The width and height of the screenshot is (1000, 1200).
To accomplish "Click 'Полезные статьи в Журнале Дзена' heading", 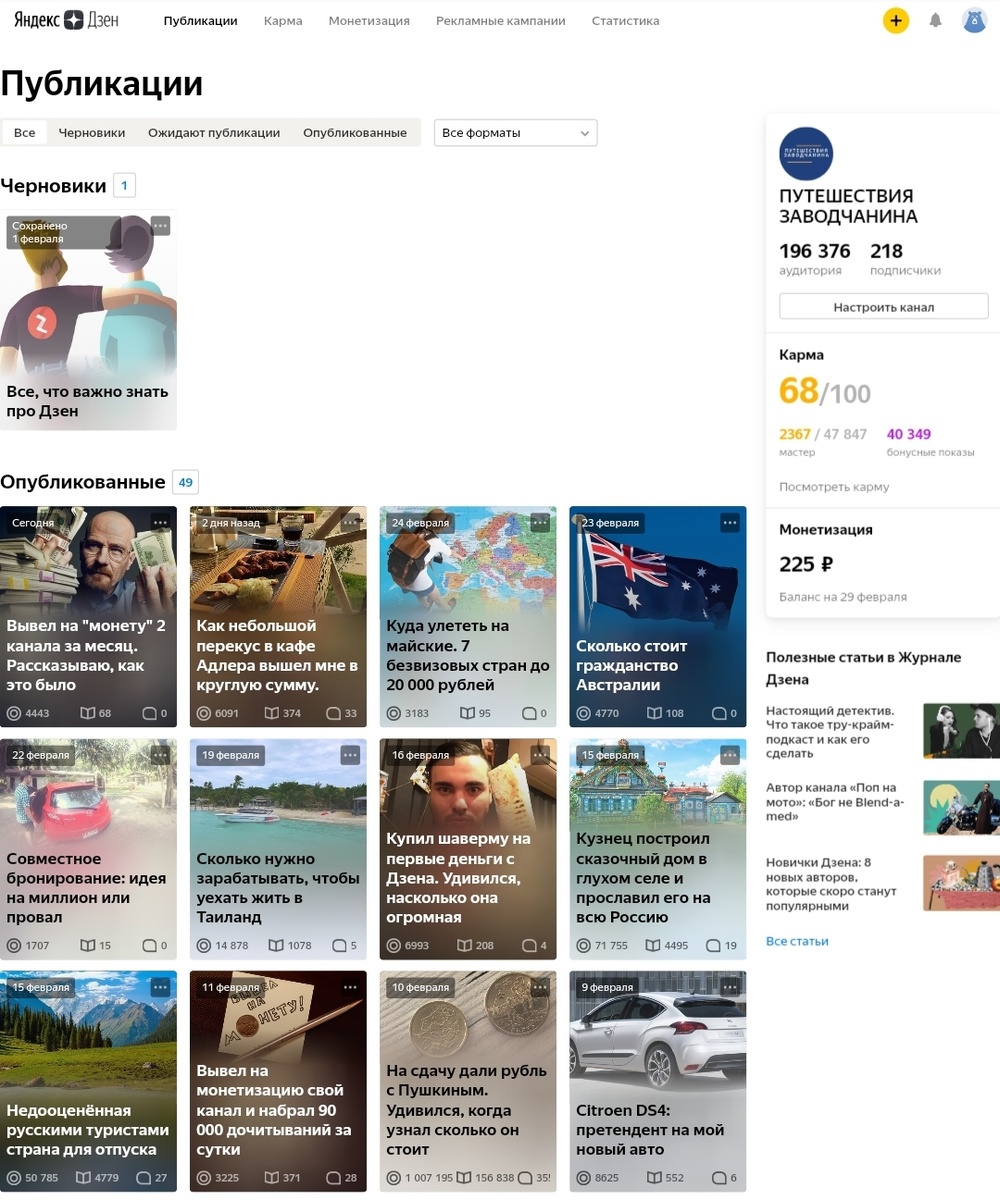I will (x=864, y=668).
